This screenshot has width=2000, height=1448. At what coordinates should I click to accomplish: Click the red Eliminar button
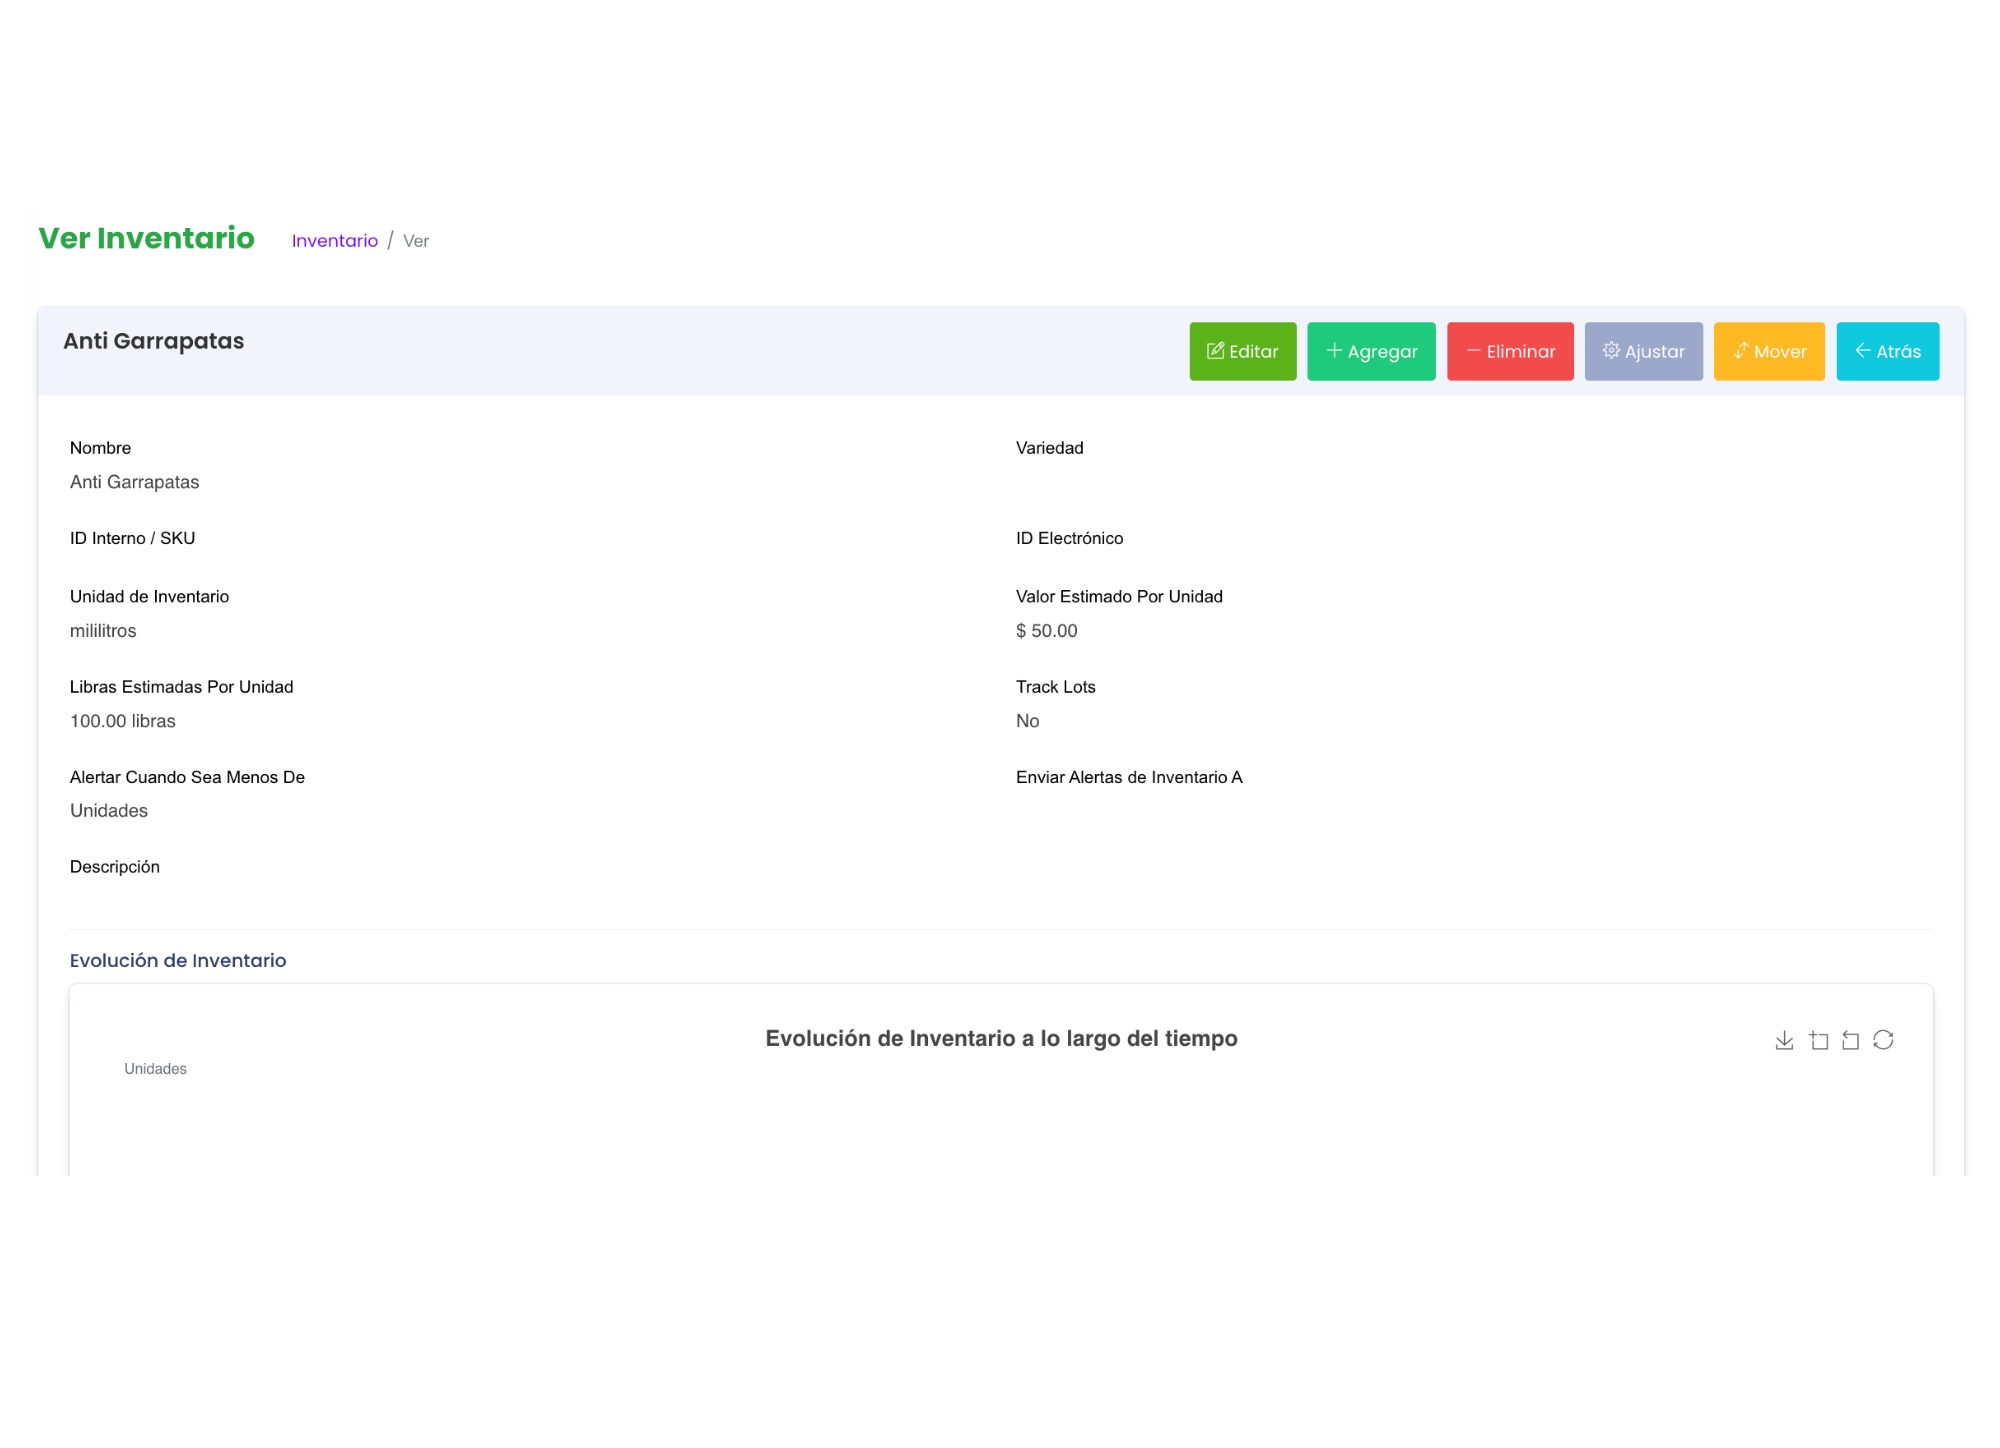(1509, 351)
